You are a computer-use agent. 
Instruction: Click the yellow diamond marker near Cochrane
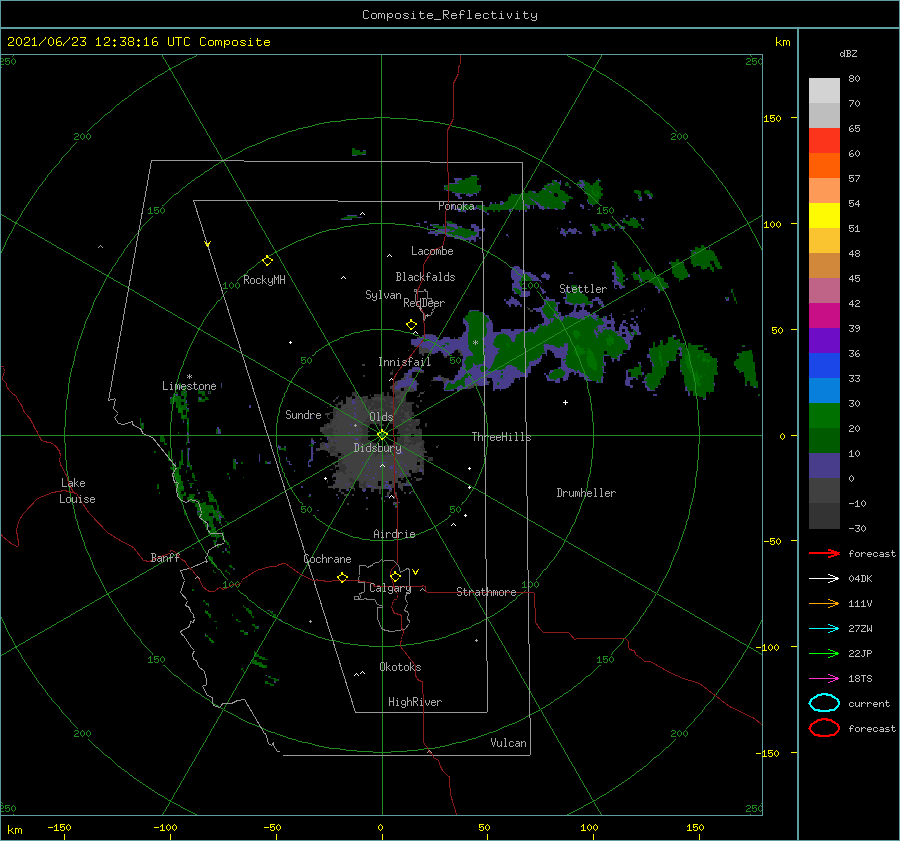(343, 578)
